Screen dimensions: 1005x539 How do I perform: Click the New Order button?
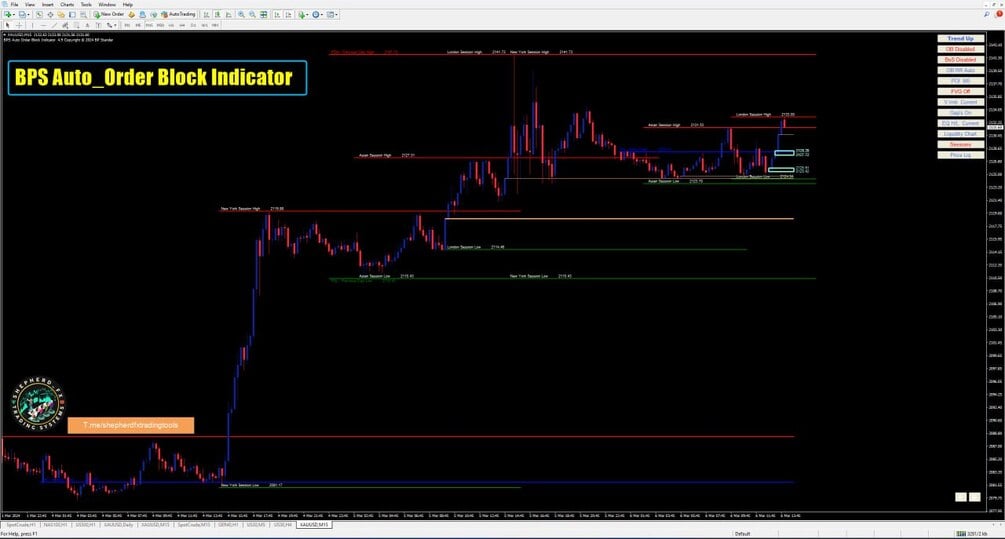click(109, 14)
